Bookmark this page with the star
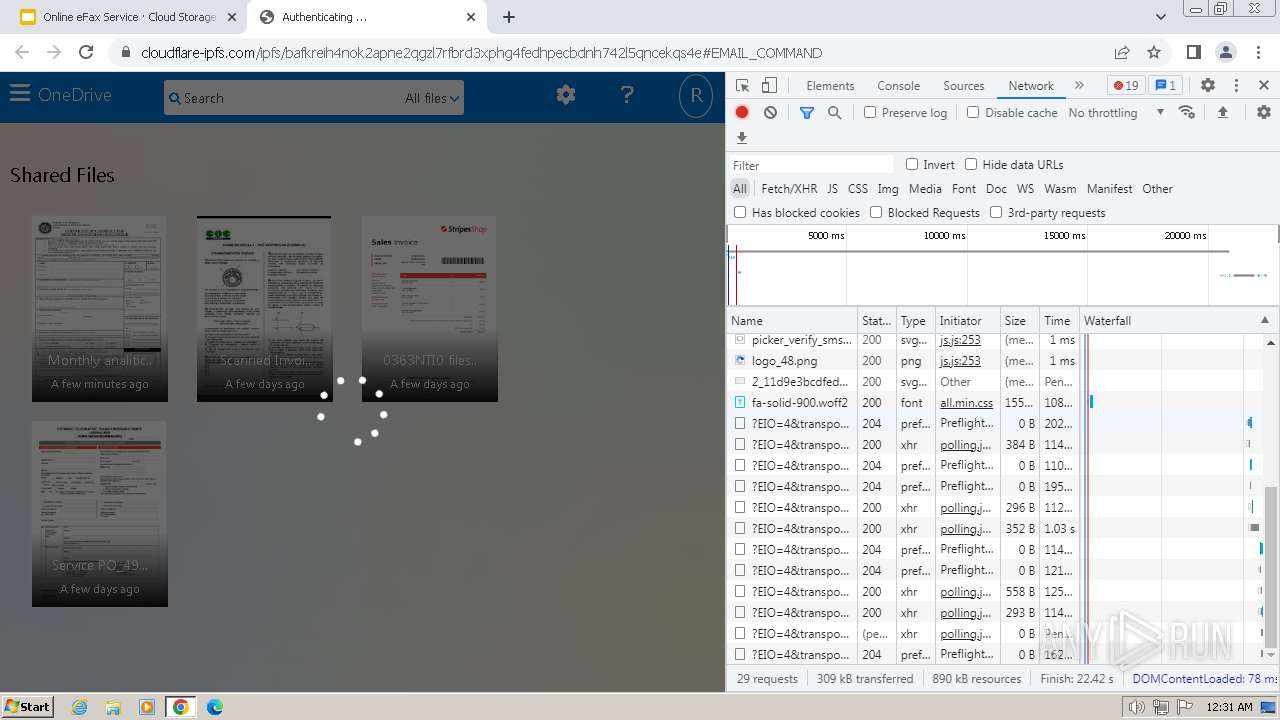The height and width of the screenshot is (720, 1280). pyautogui.click(x=1154, y=52)
